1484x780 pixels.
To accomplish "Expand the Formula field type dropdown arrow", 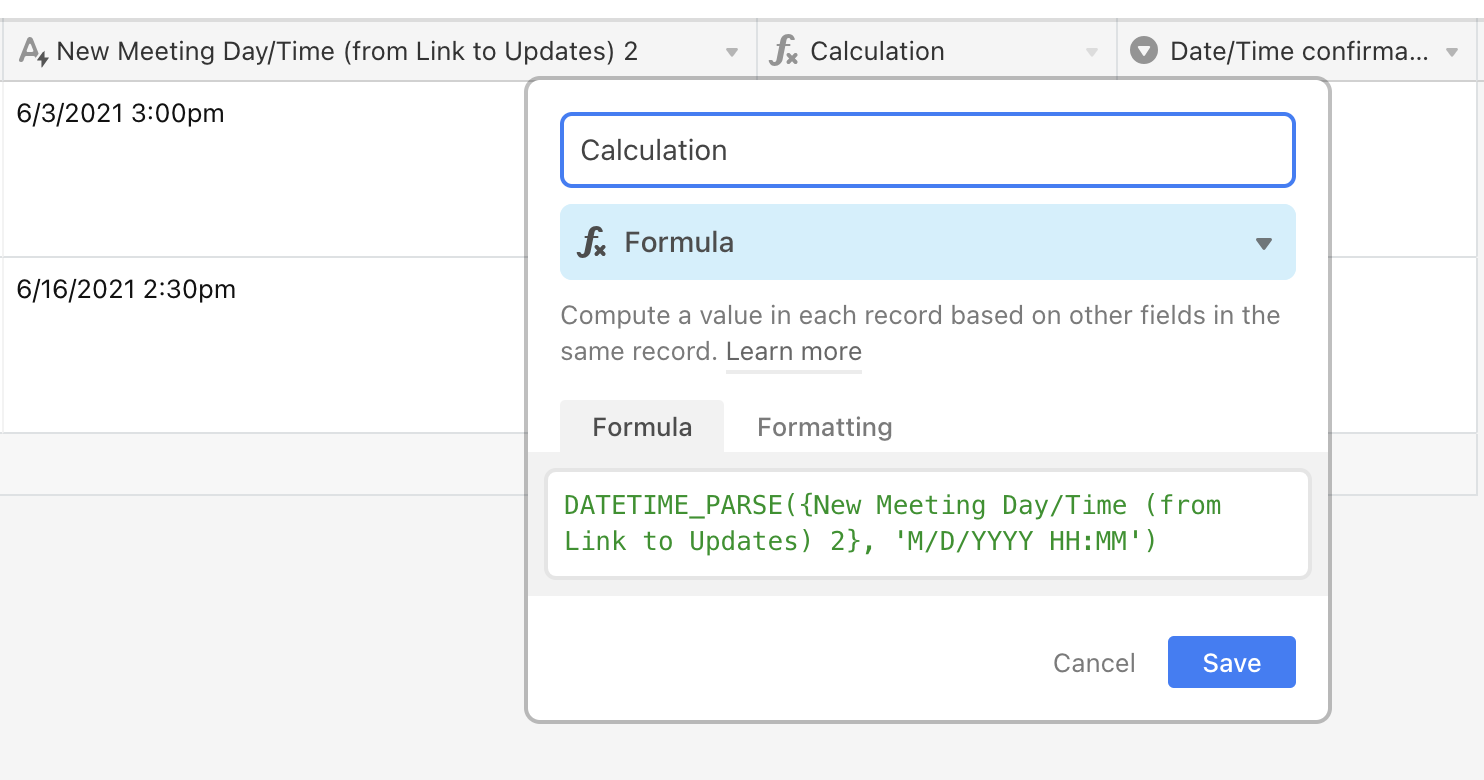I will pyautogui.click(x=1264, y=243).
